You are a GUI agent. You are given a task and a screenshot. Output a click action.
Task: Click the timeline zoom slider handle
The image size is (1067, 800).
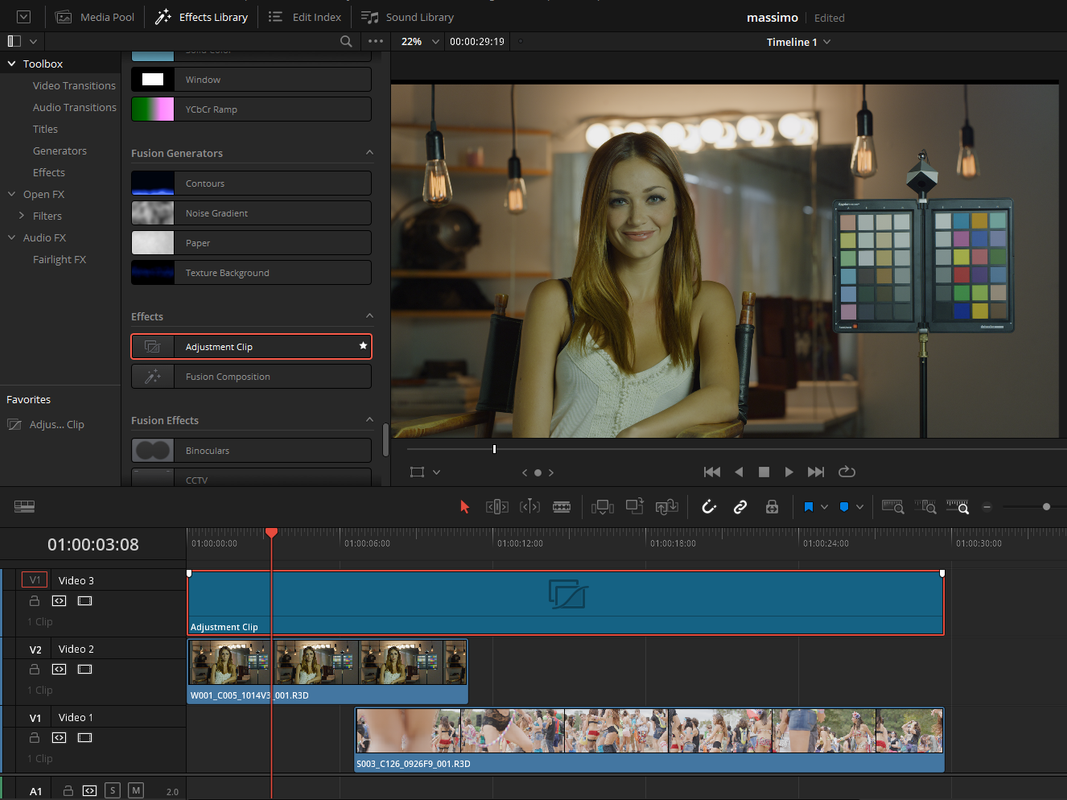point(1046,507)
